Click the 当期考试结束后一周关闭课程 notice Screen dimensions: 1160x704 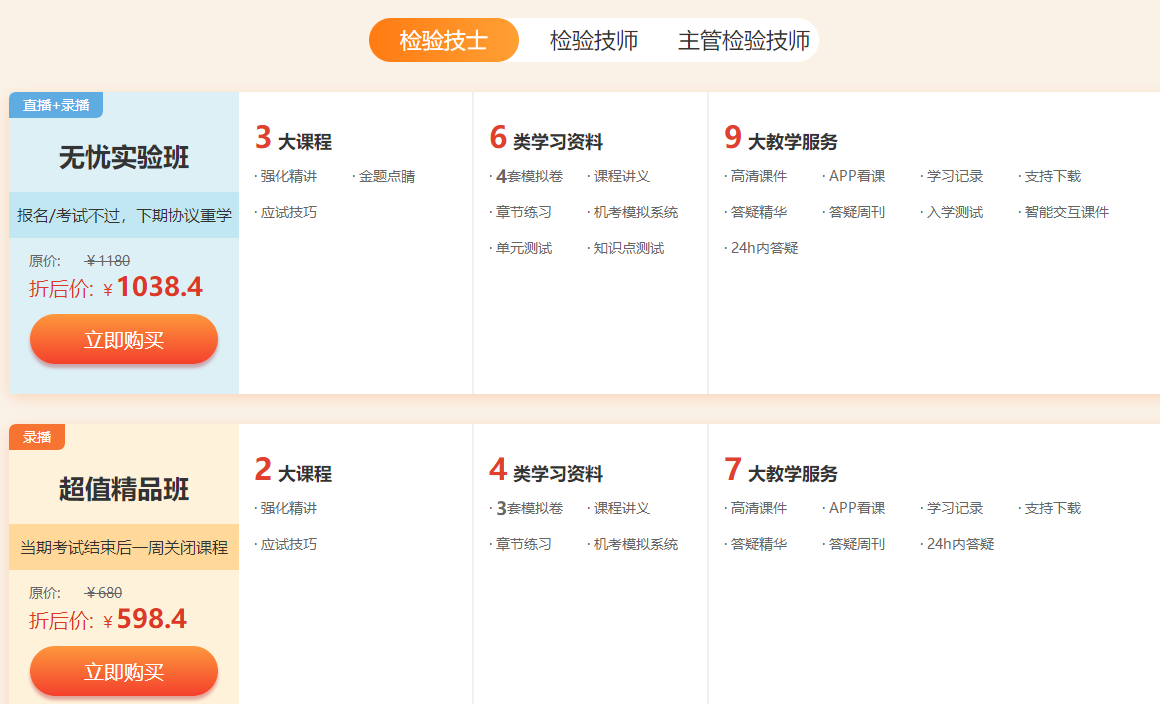click(124, 547)
